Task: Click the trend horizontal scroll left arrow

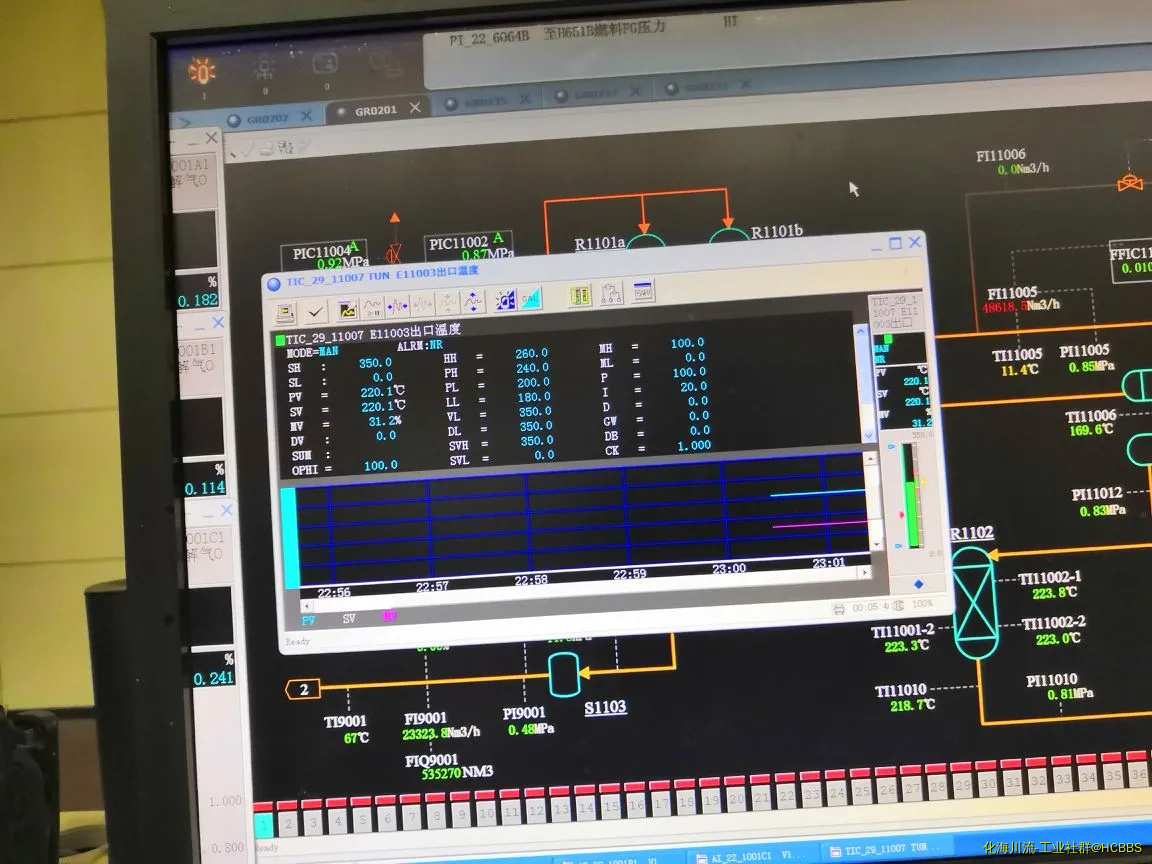Action: [306, 607]
